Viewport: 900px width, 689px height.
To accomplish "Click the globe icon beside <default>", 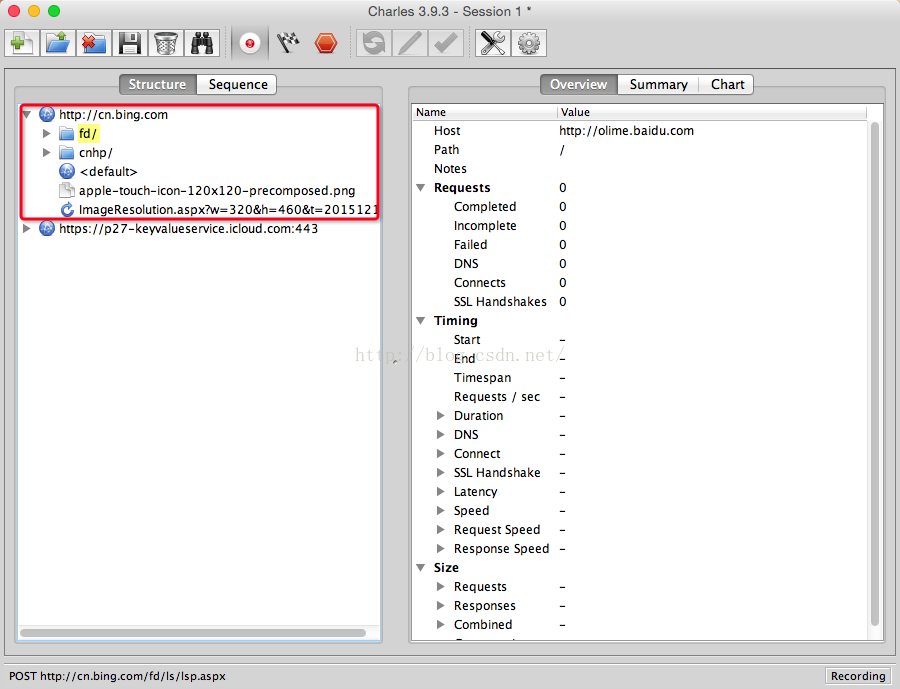I will tap(67, 171).
